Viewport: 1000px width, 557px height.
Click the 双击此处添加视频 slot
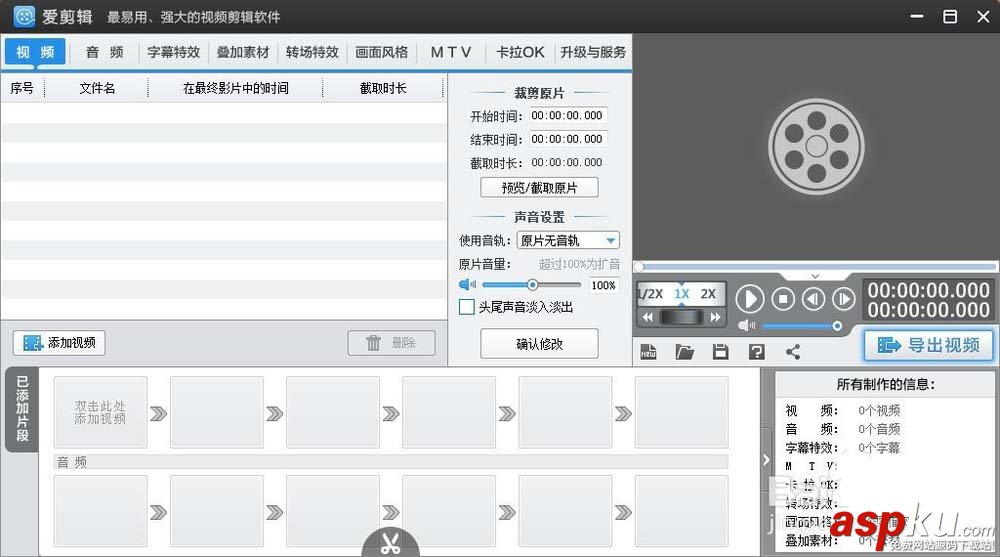tap(100, 412)
